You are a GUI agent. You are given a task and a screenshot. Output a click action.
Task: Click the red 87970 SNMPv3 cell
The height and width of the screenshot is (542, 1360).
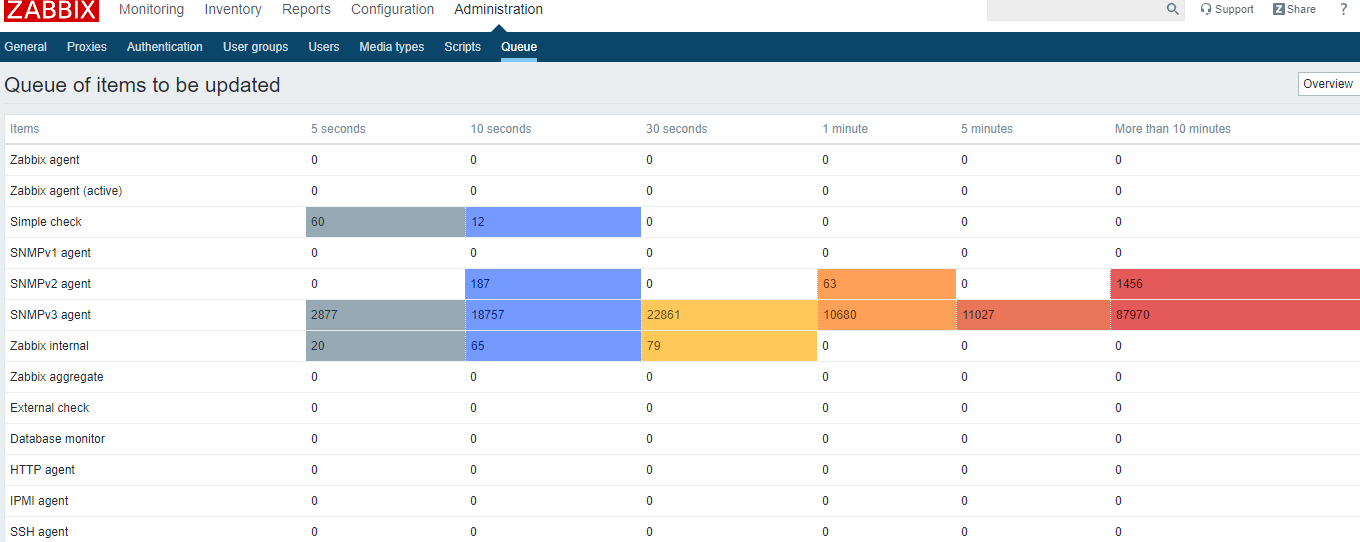point(1234,315)
